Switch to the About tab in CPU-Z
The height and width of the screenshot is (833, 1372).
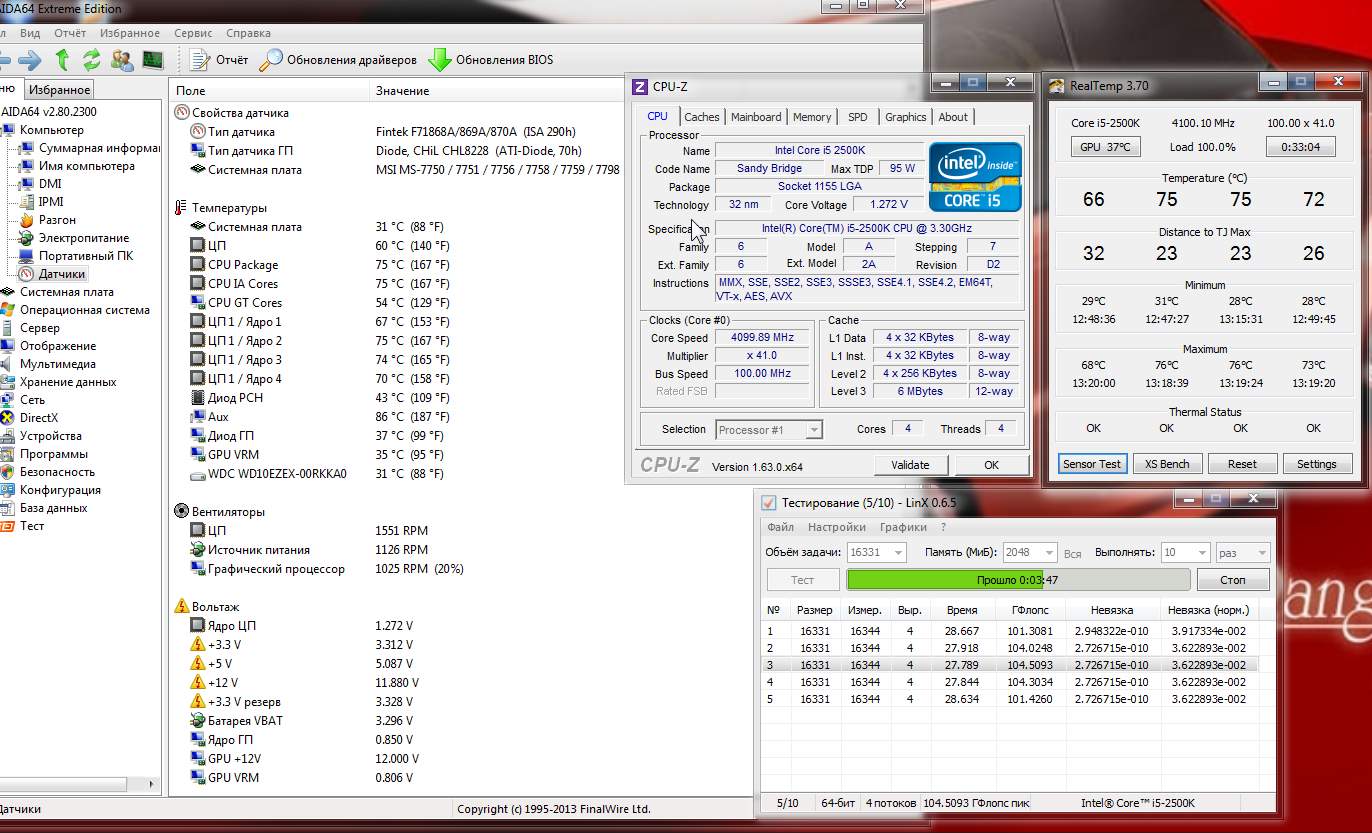click(x=953, y=117)
